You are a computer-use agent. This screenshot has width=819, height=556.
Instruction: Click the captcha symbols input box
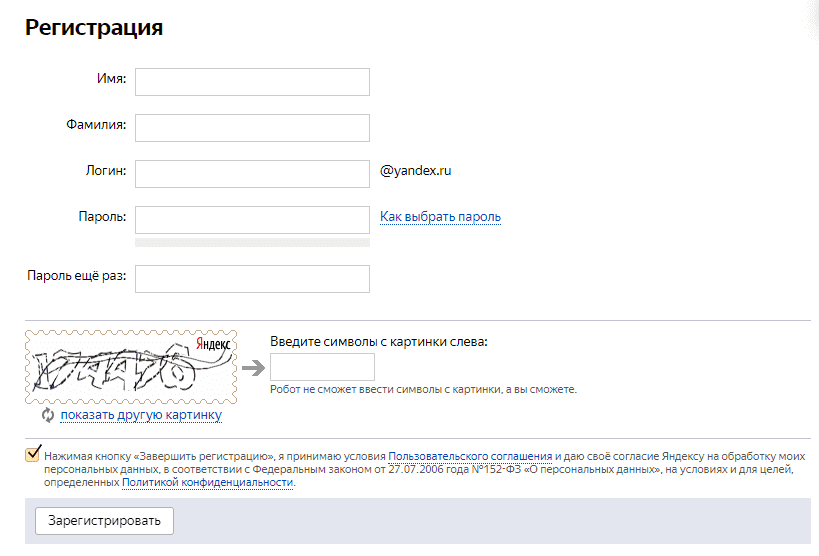coord(322,367)
